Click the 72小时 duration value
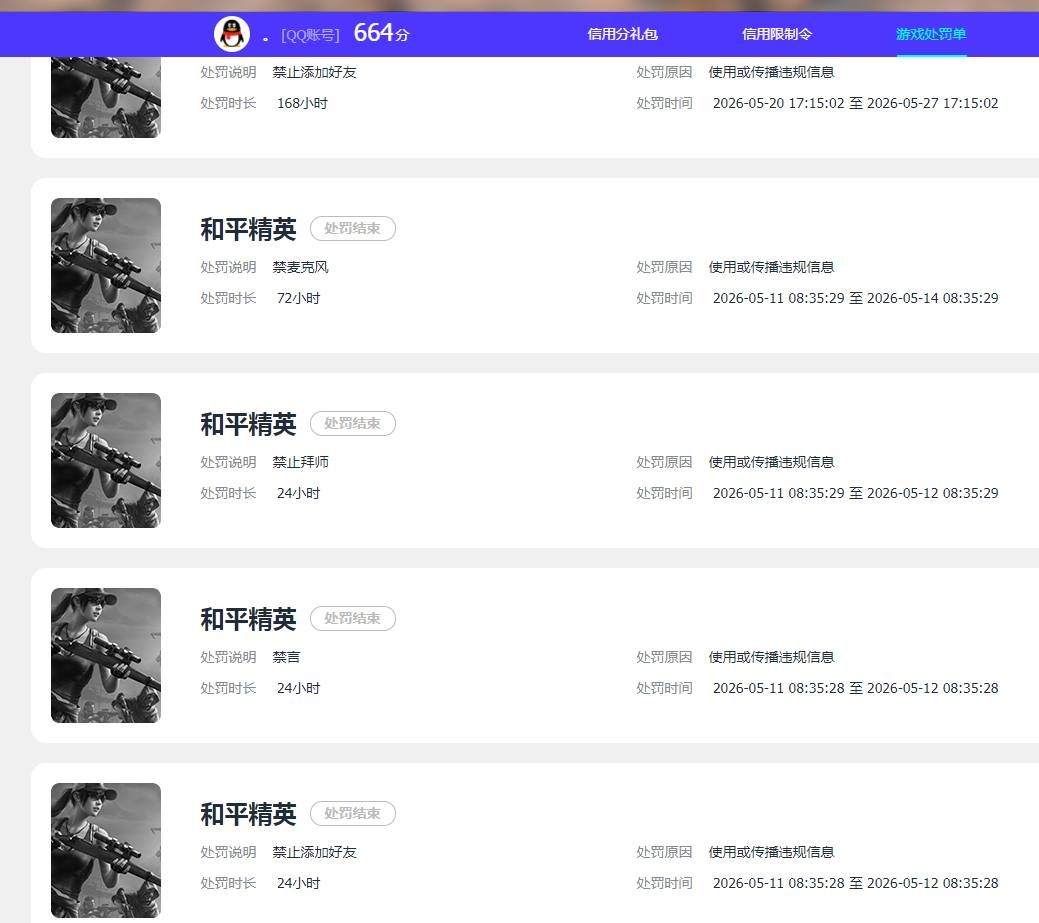The width and height of the screenshot is (1039, 923). tap(298, 298)
